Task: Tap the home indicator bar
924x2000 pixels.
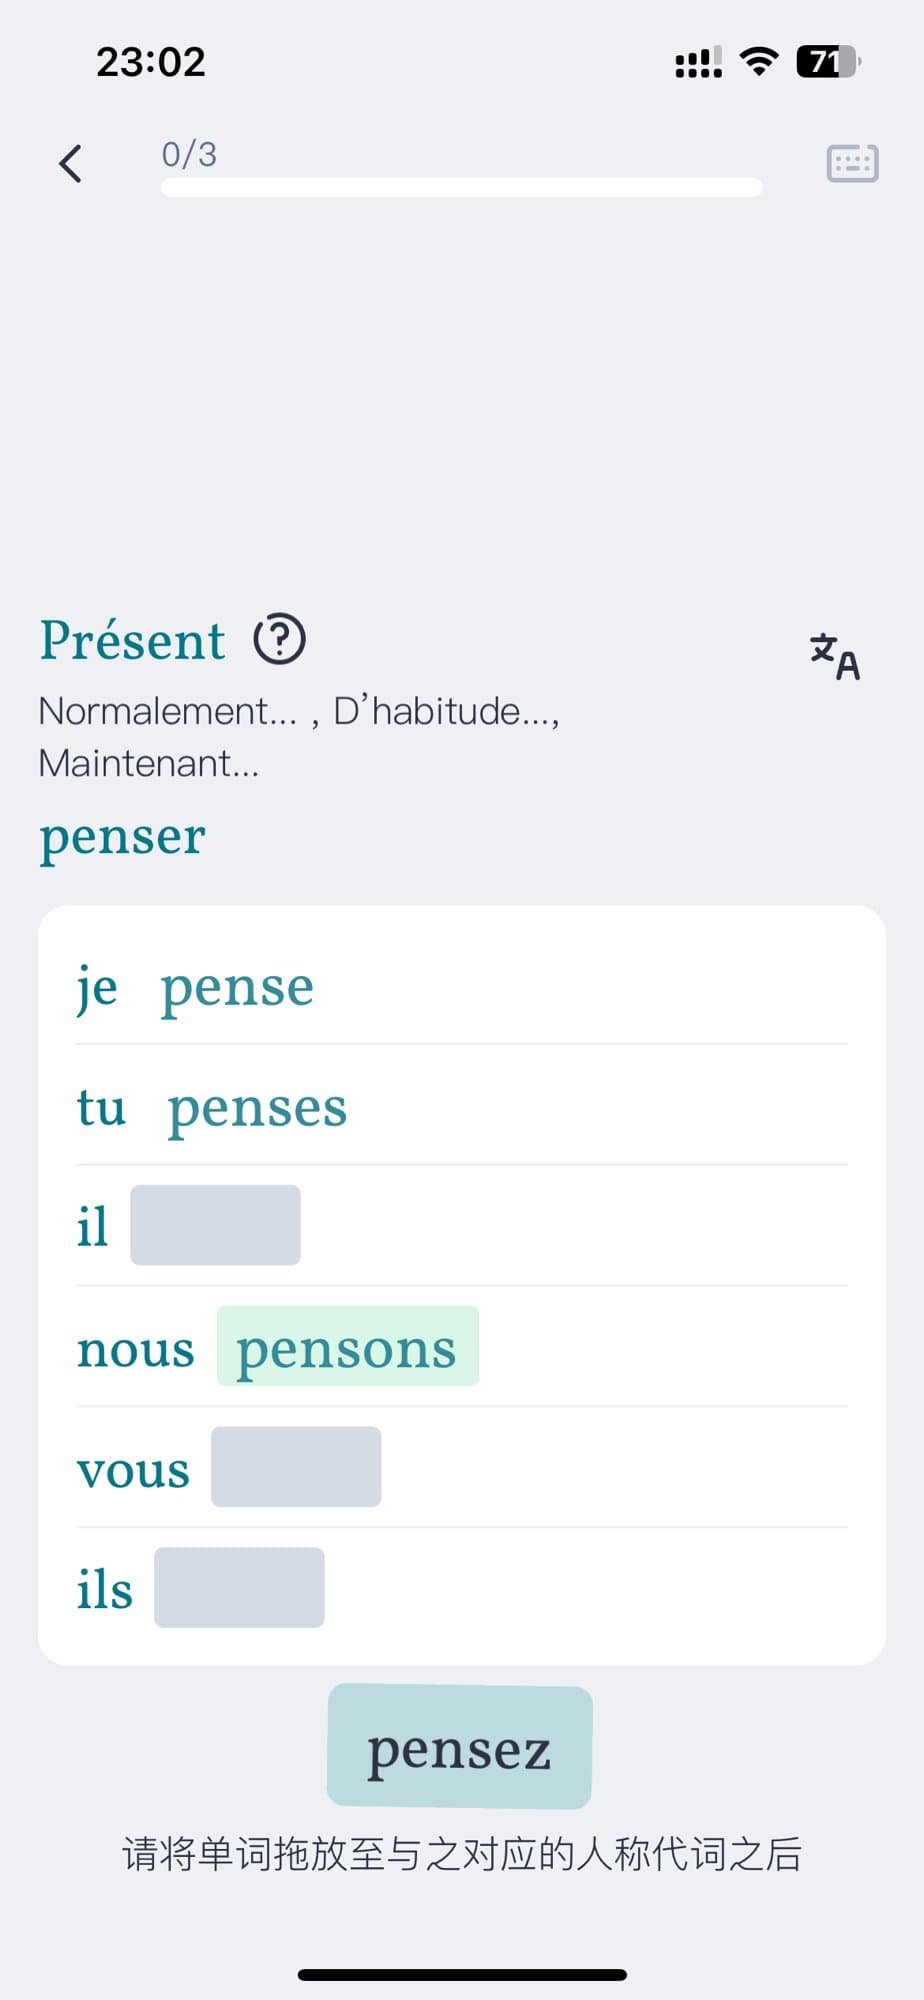Action: coord(462,1974)
